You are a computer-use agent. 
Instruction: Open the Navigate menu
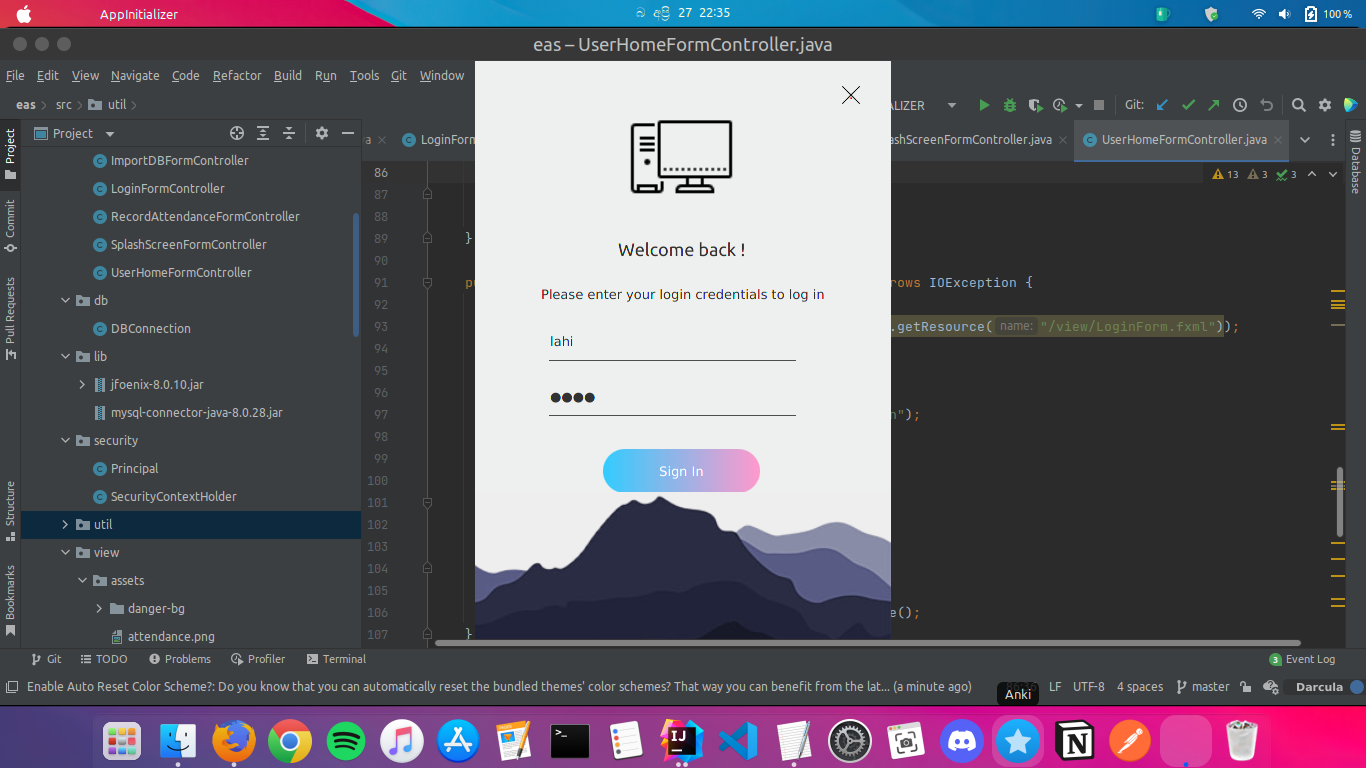(135, 76)
